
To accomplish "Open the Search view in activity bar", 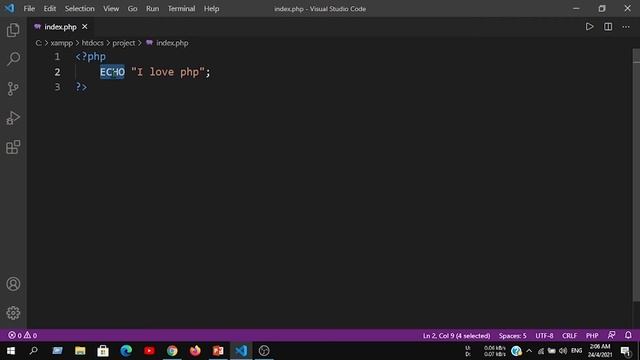I will [x=13, y=59].
